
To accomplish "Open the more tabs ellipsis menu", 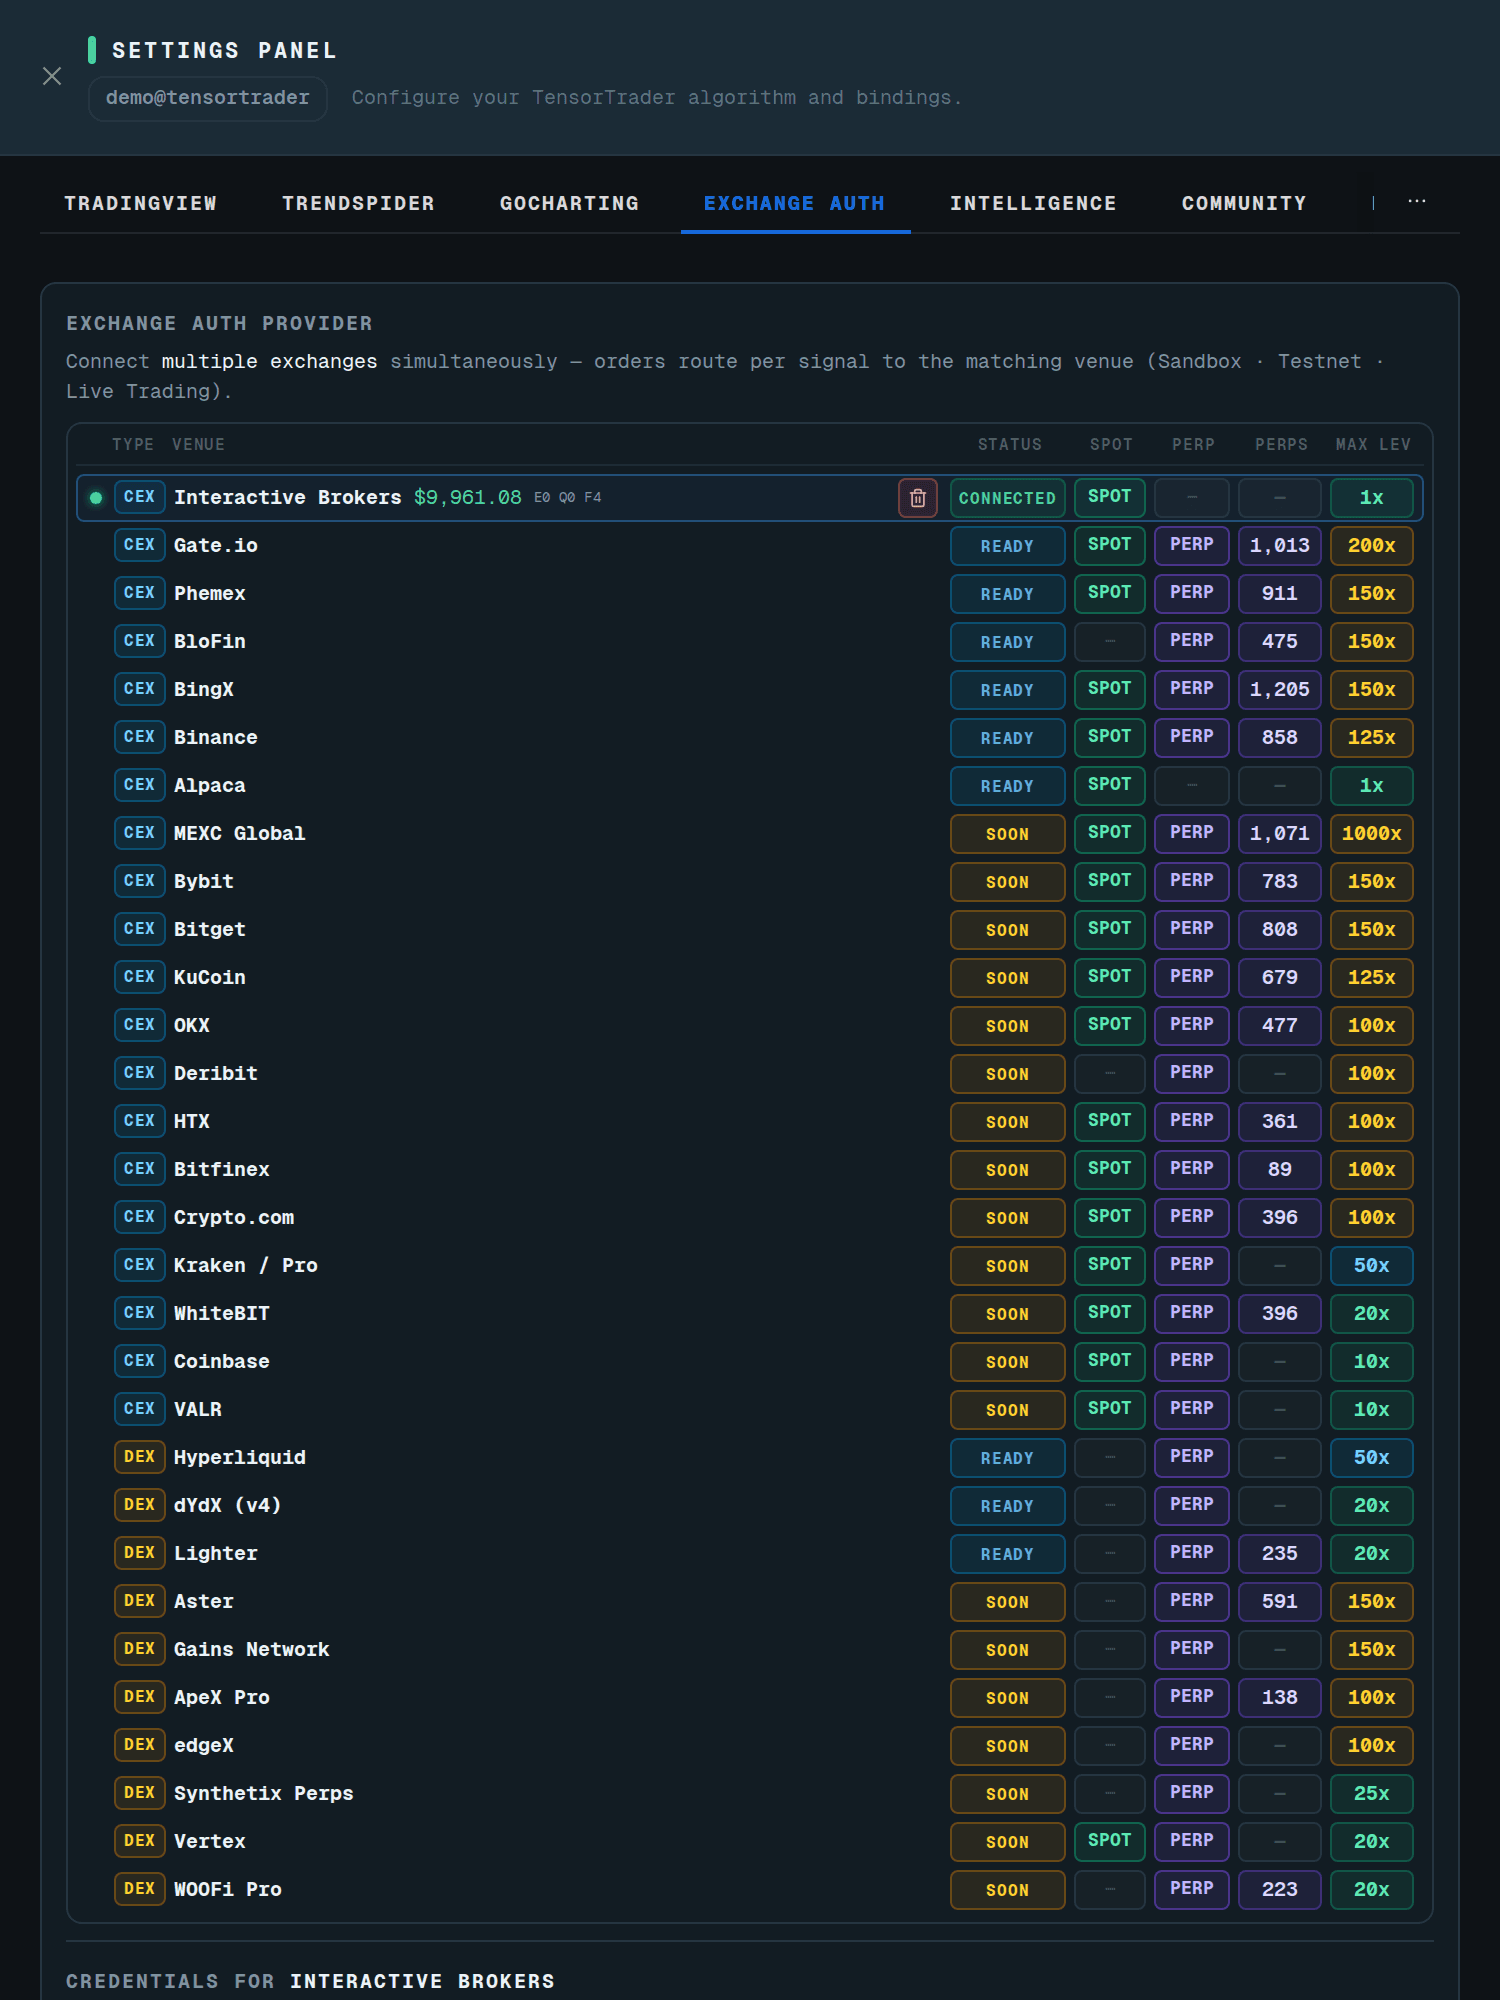I will coord(1417,202).
